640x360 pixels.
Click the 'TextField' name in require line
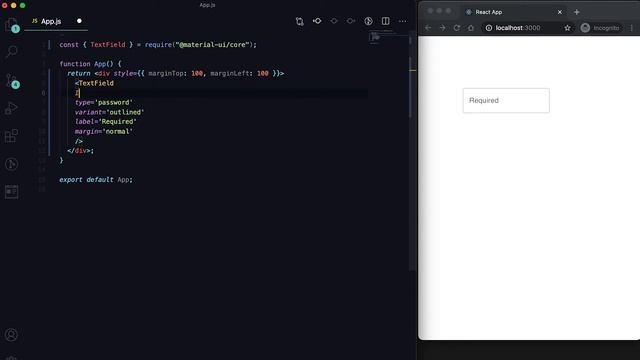[x=108, y=44]
